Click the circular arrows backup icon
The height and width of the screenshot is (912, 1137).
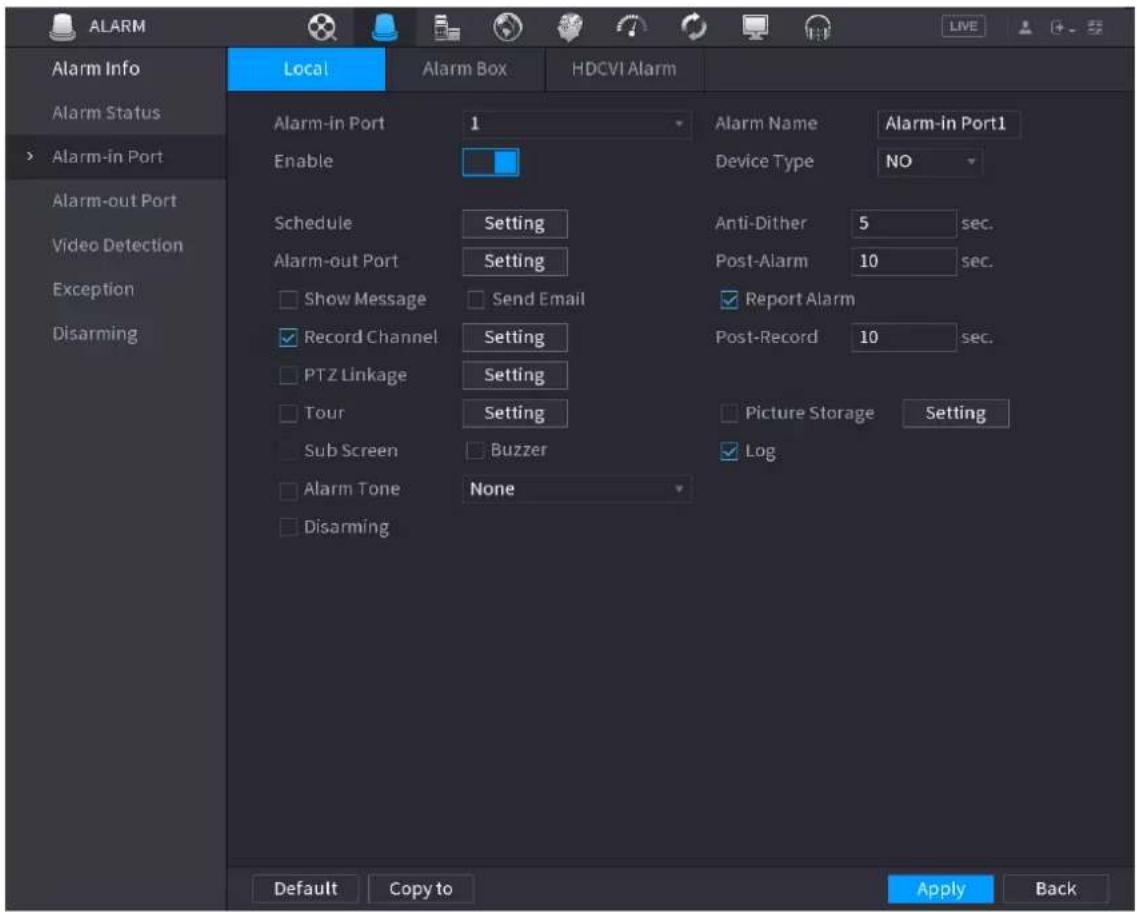click(694, 28)
